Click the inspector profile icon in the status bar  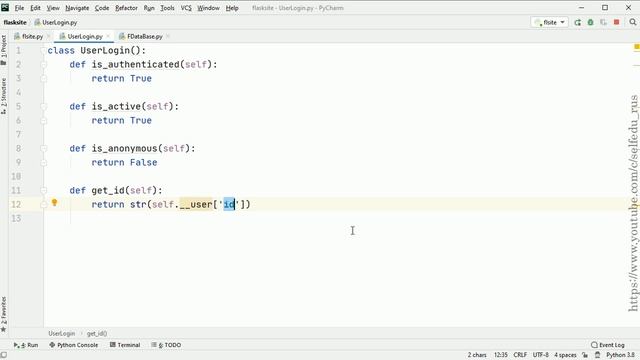click(597, 355)
